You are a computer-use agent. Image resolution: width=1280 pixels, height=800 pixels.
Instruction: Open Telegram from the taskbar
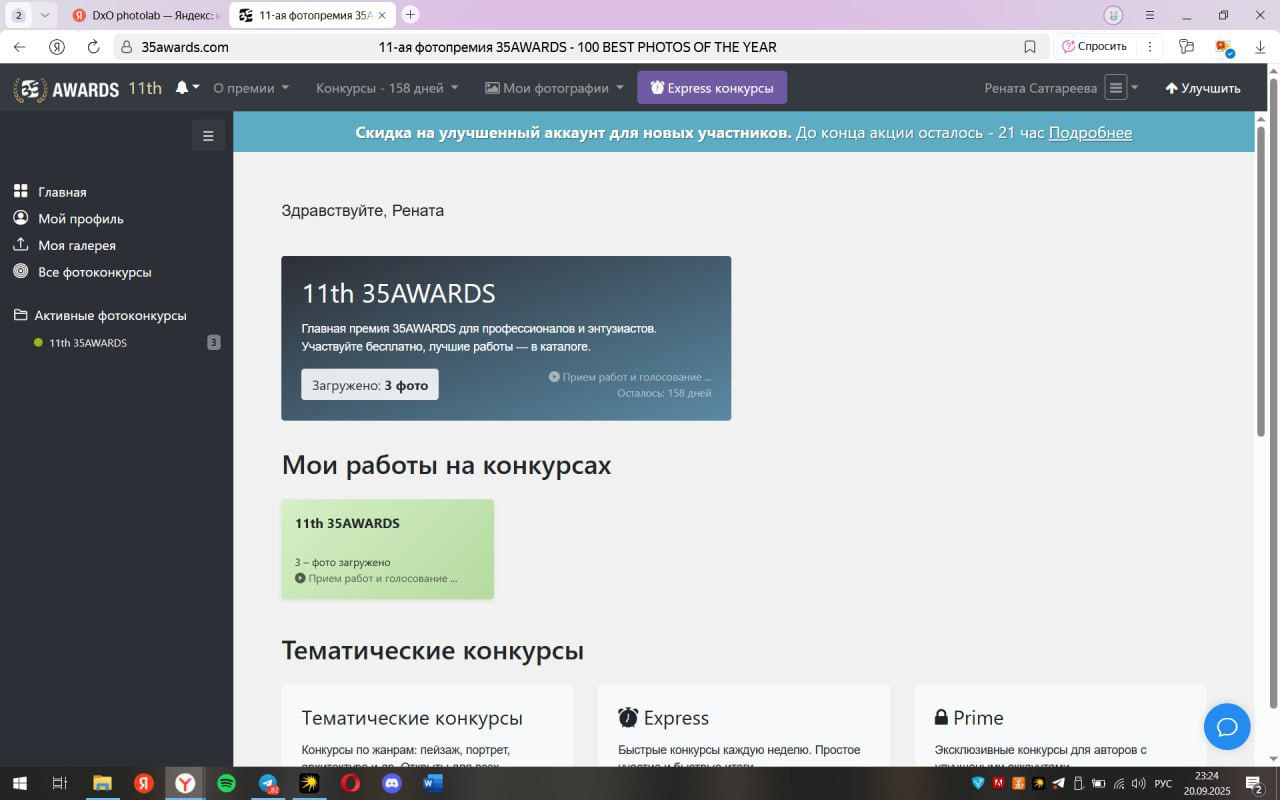268,783
